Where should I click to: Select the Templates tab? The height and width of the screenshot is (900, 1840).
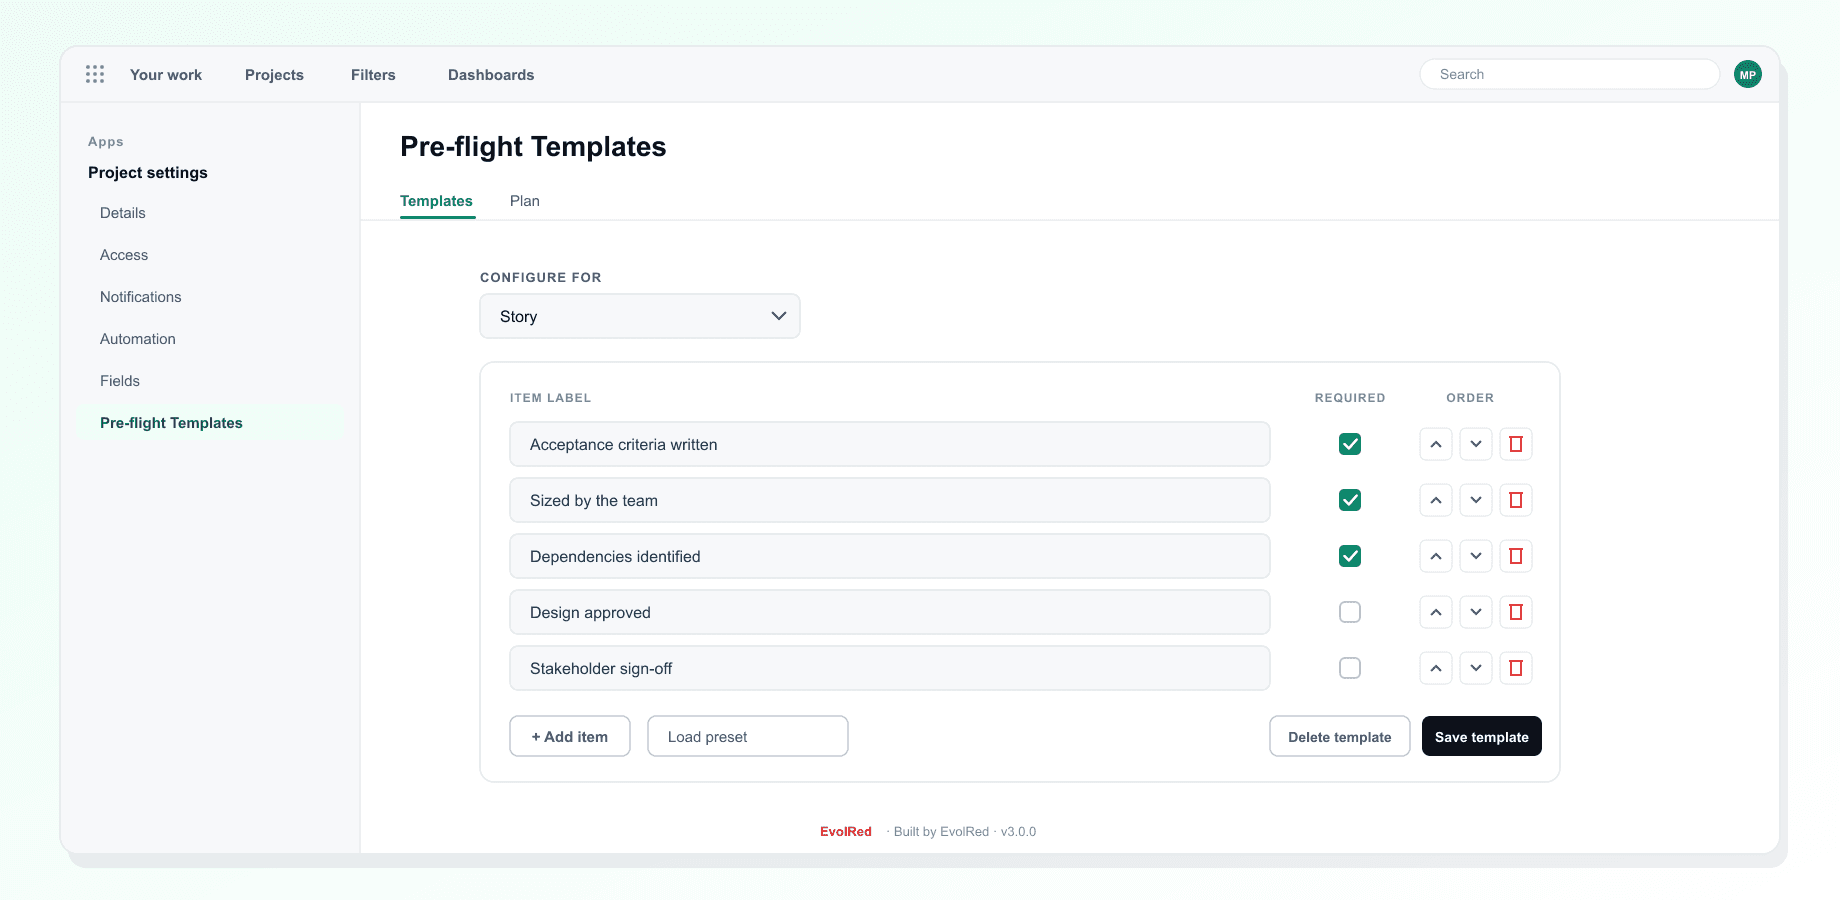point(436,201)
